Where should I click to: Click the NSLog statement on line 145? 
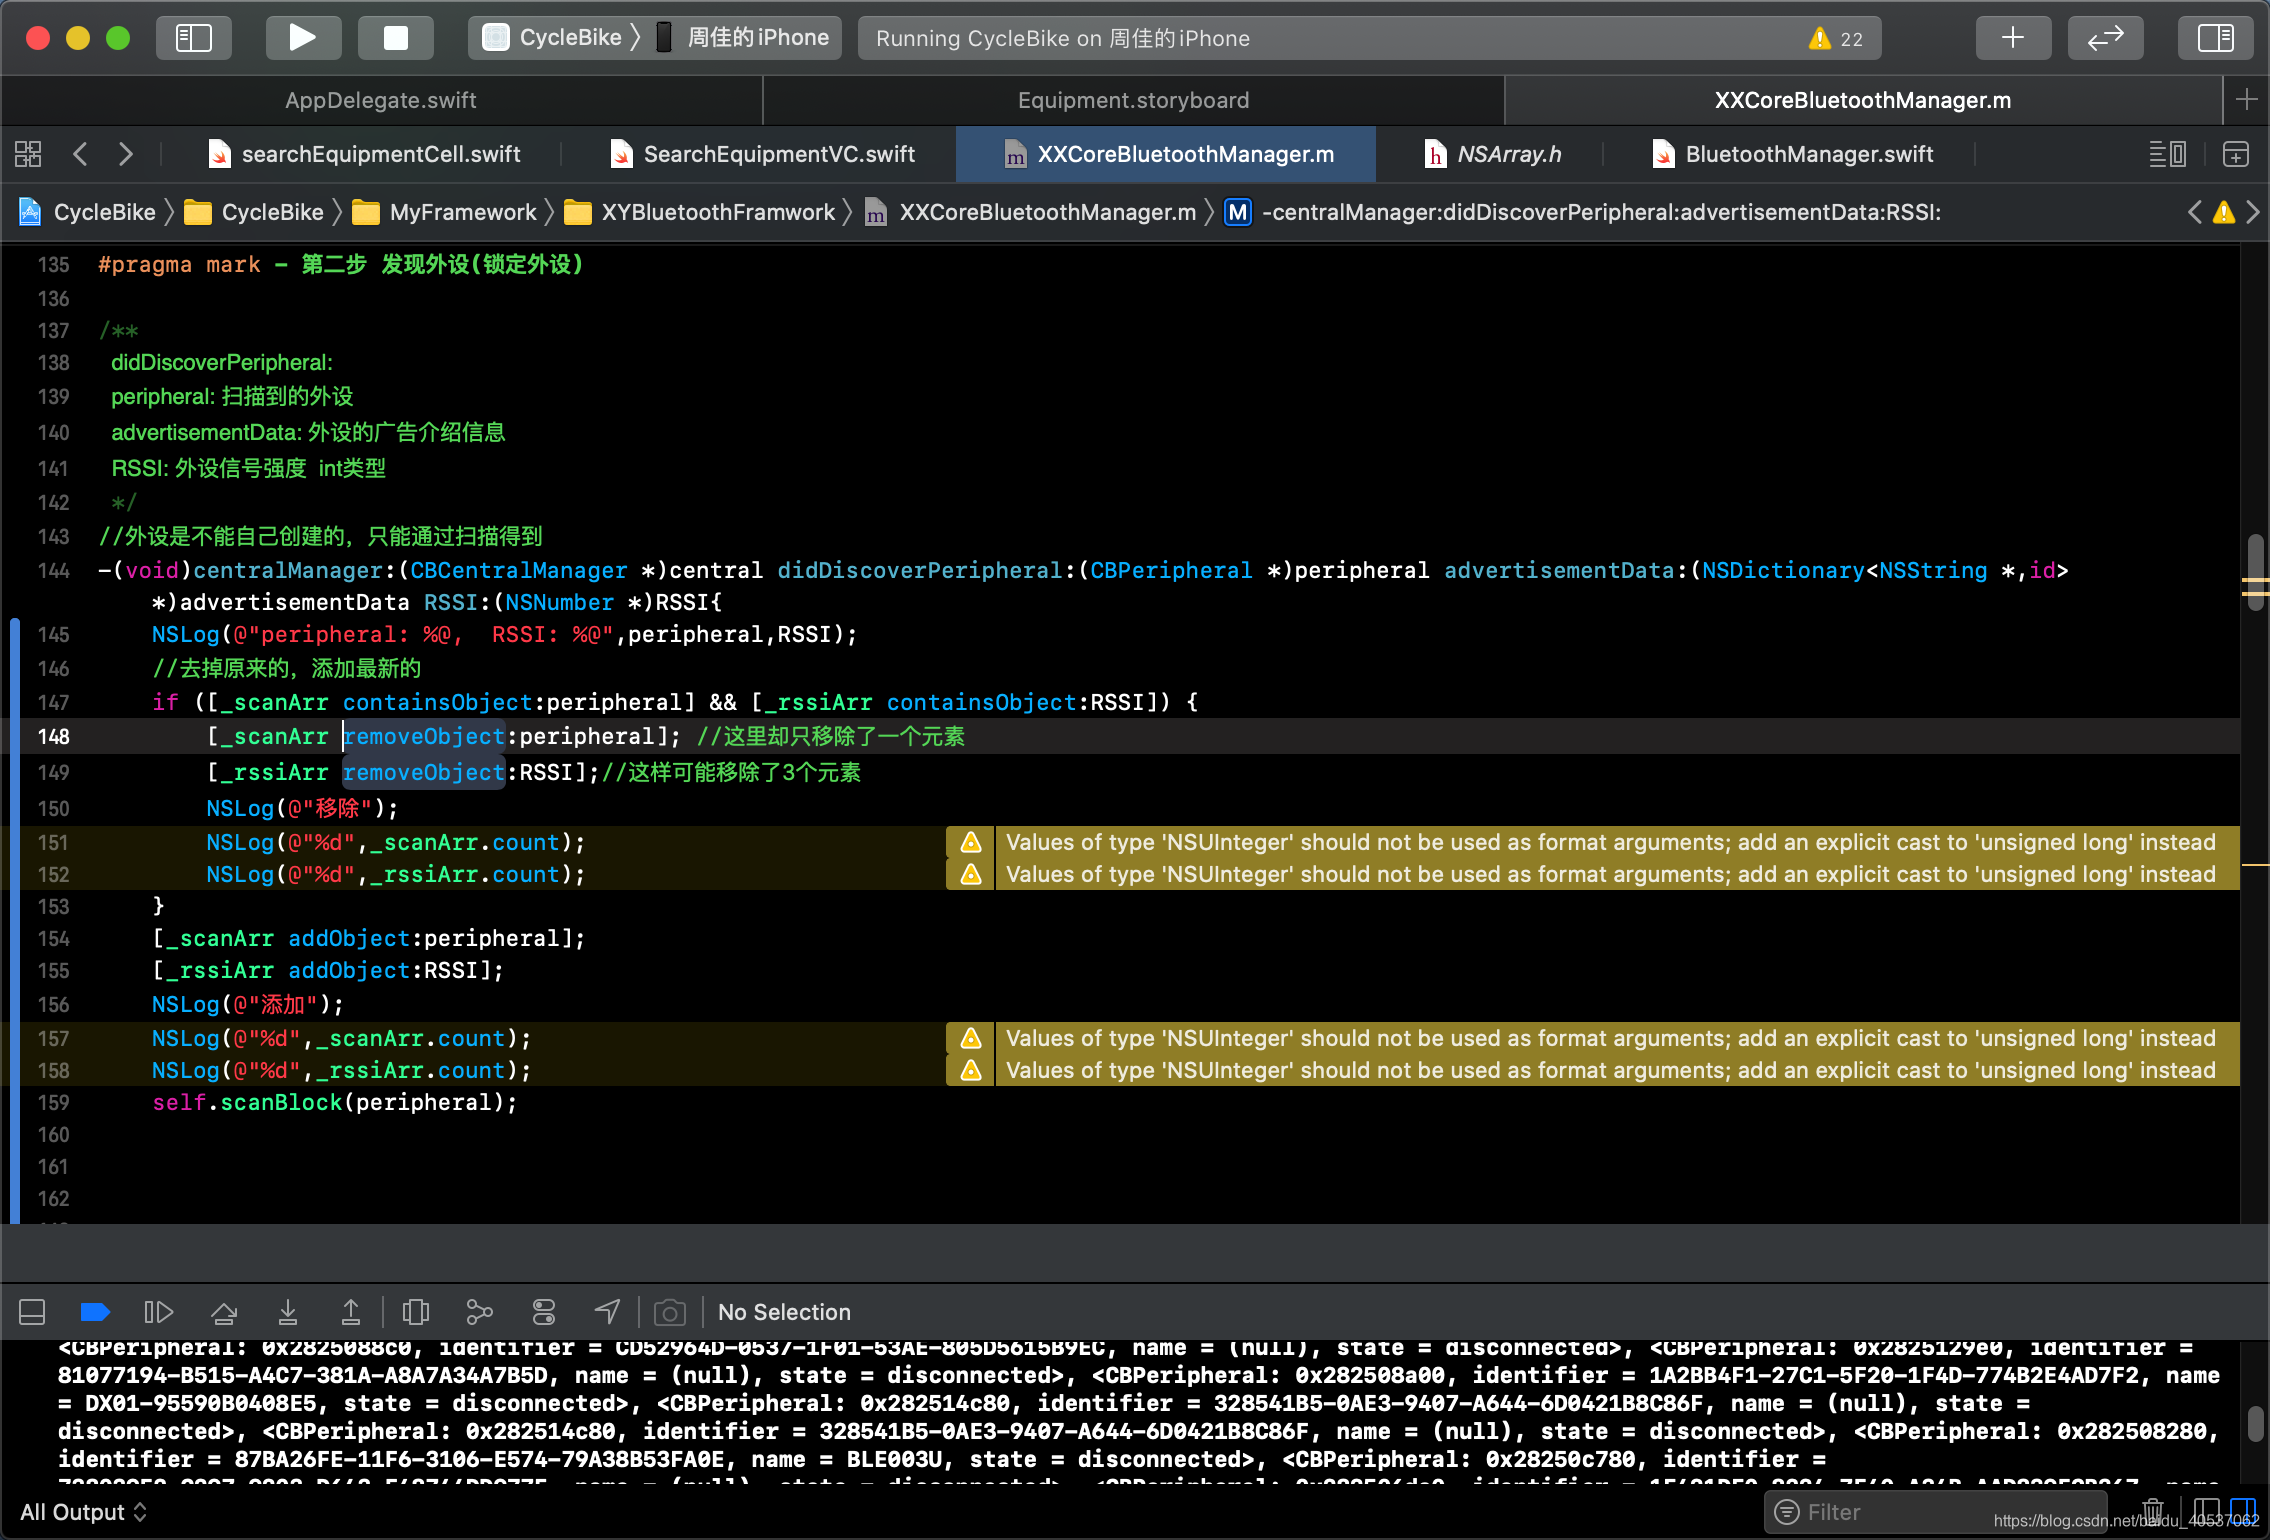[504, 634]
